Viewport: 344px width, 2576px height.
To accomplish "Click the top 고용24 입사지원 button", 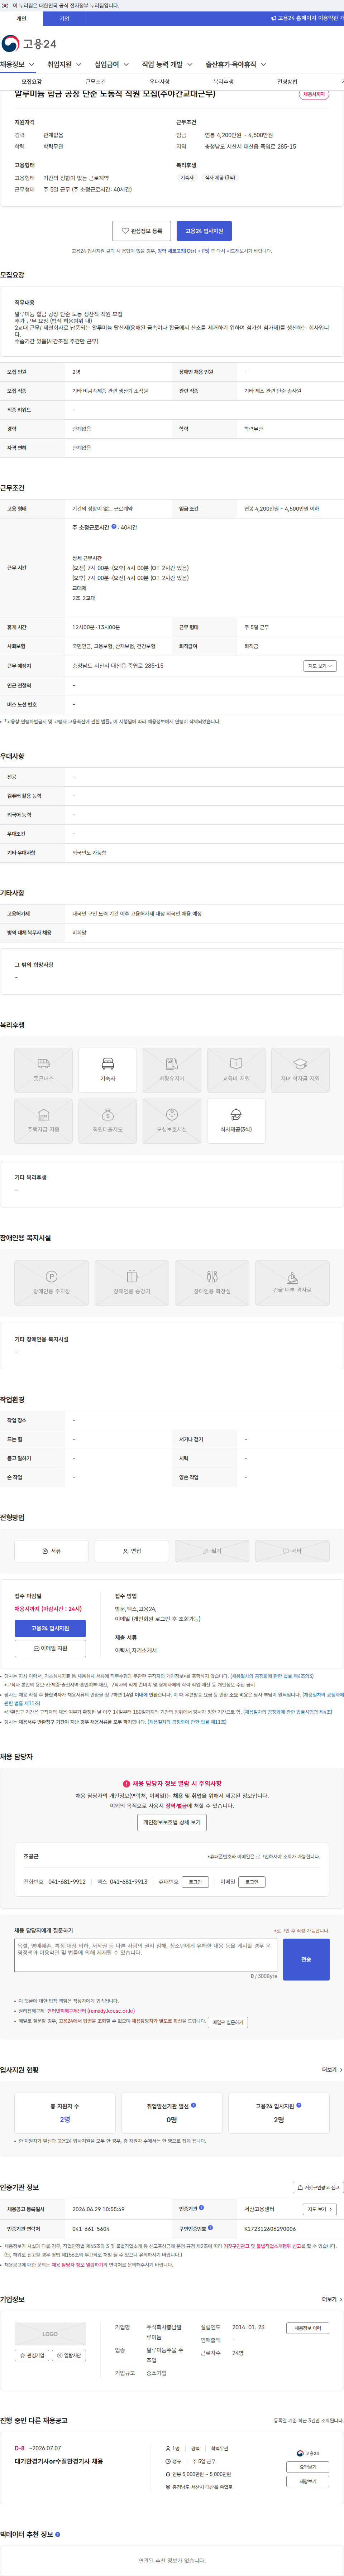I will 204,231.
